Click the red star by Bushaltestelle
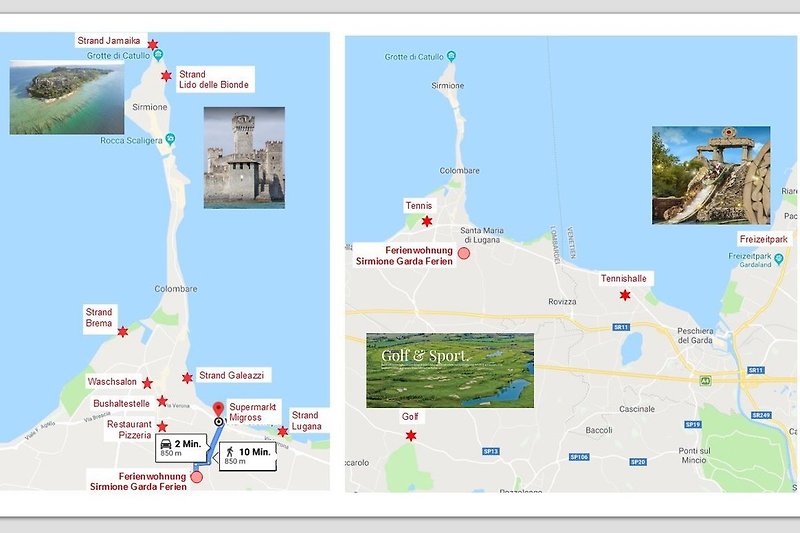The image size is (800, 533). (x=162, y=401)
